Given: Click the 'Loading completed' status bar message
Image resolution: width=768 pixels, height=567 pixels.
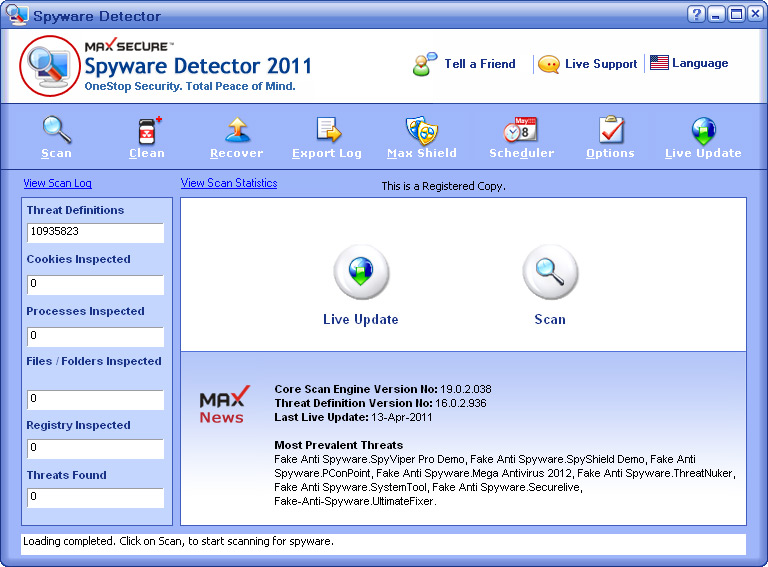Looking at the screenshot, I should (x=178, y=541).
